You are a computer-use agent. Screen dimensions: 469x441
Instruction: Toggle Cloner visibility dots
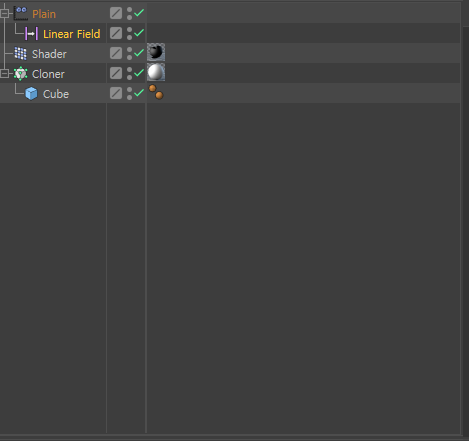click(x=129, y=73)
